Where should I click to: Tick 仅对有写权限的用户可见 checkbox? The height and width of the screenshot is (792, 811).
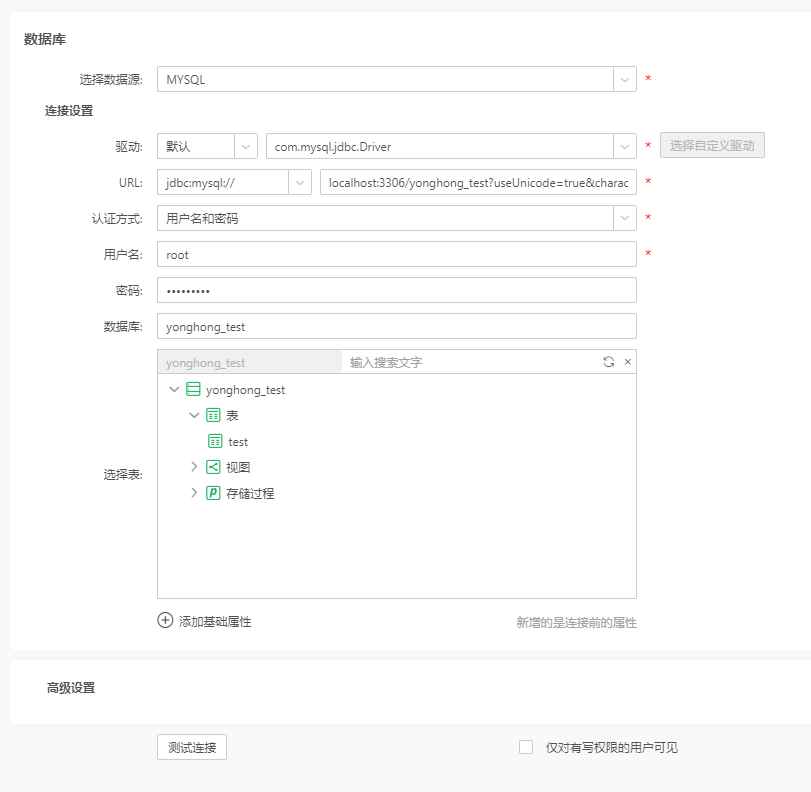coord(526,747)
